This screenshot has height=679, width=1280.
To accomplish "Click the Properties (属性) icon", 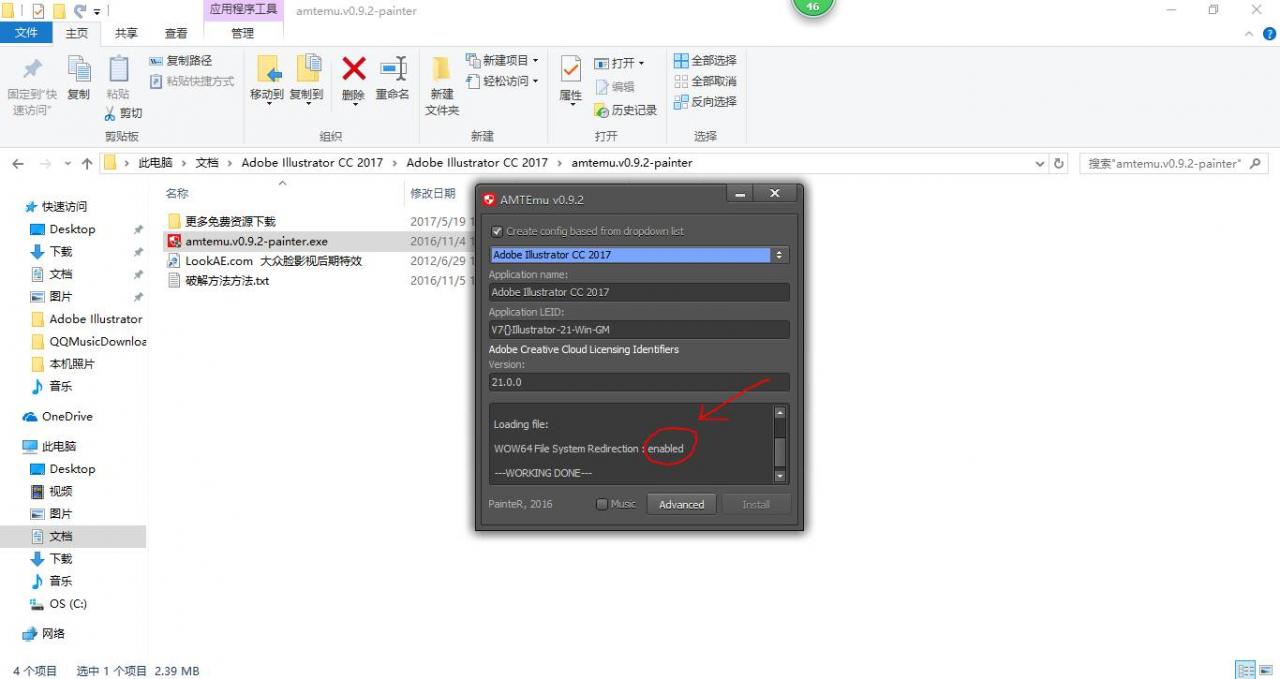I will pos(570,69).
